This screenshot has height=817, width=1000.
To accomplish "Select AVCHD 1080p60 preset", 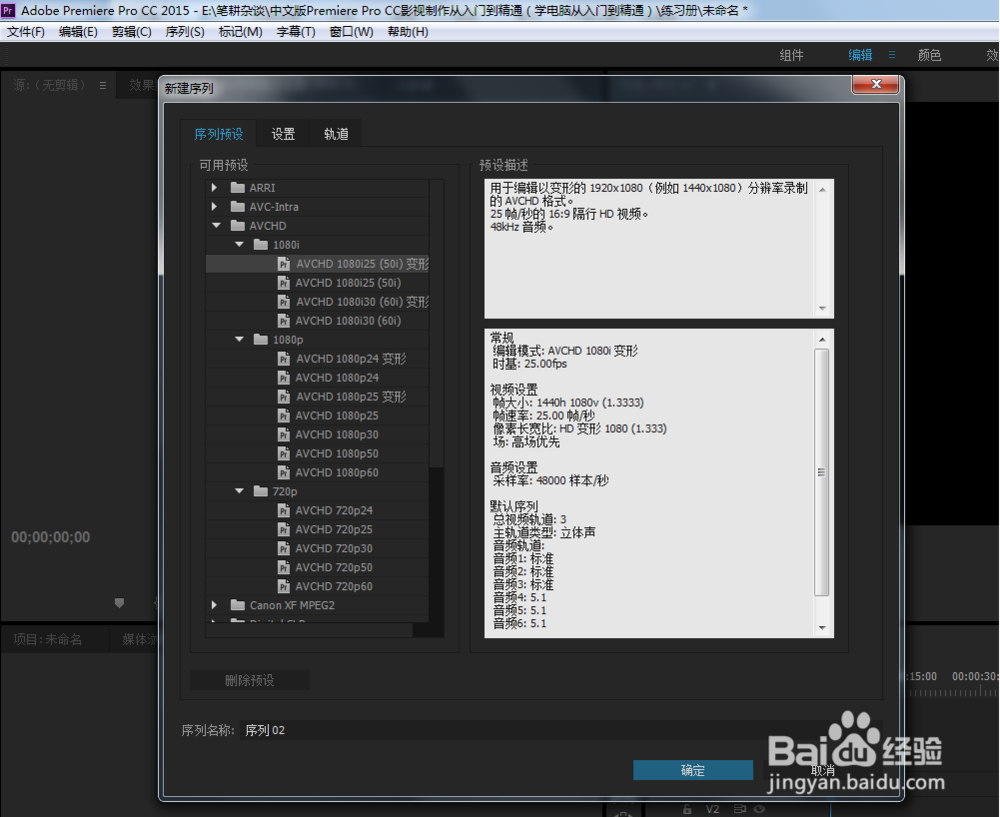I will pyautogui.click(x=317, y=473).
